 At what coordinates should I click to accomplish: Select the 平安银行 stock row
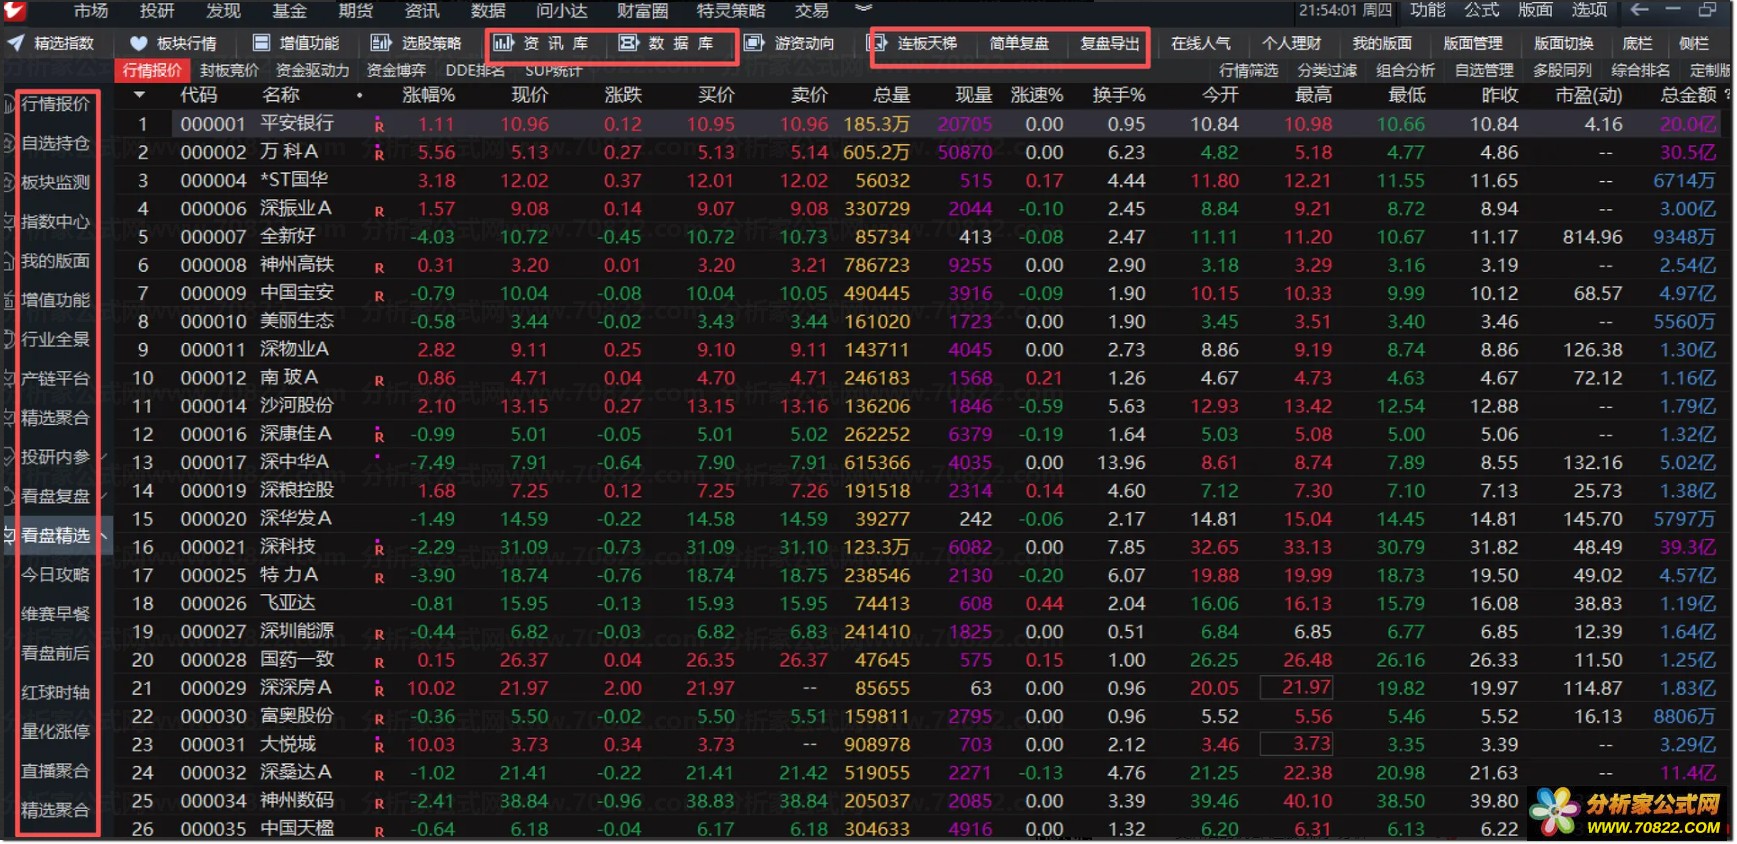tap(297, 124)
